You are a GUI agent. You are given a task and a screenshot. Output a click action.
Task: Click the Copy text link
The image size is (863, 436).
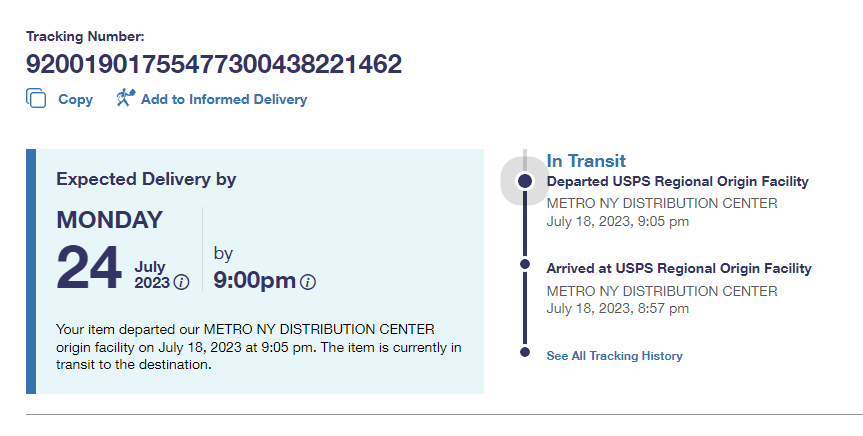pyautogui.click(x=75, y=100)
